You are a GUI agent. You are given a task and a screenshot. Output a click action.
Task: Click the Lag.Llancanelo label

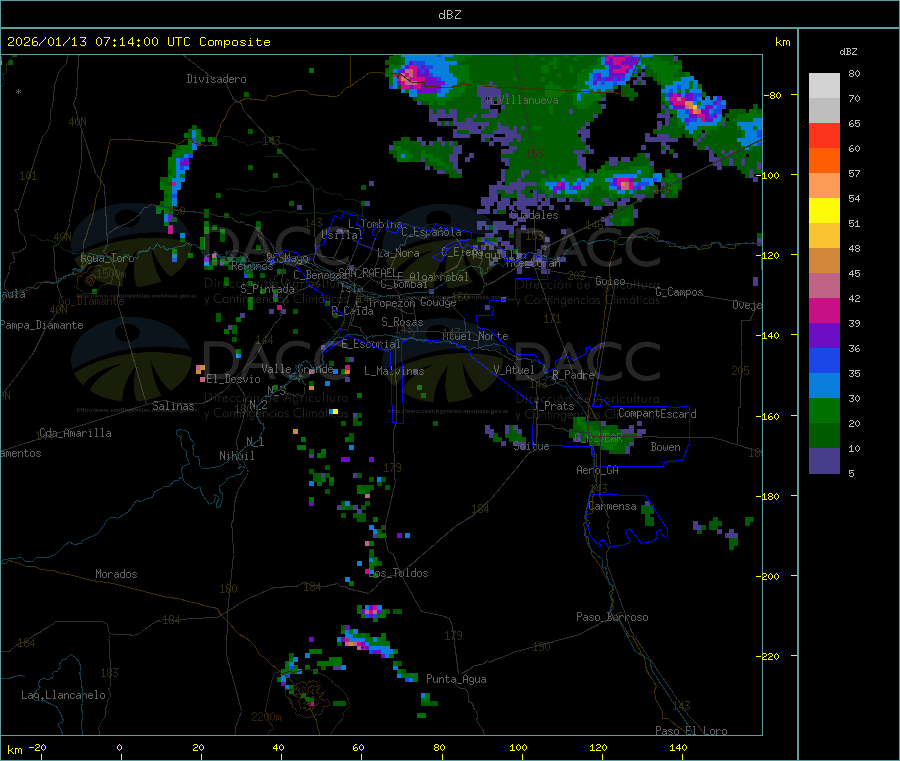64,696
